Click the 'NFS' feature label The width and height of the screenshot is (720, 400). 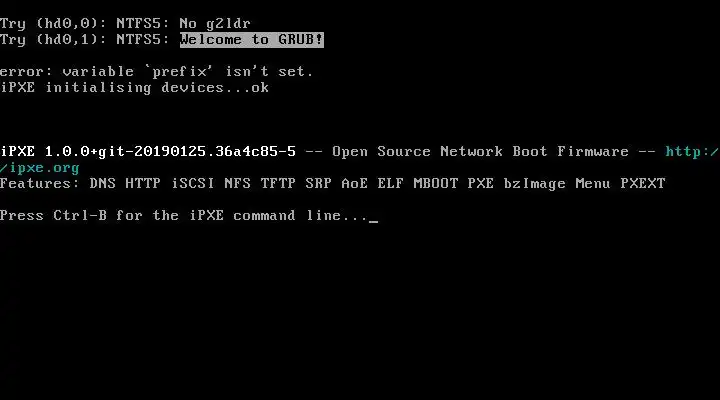pos(237,184)
